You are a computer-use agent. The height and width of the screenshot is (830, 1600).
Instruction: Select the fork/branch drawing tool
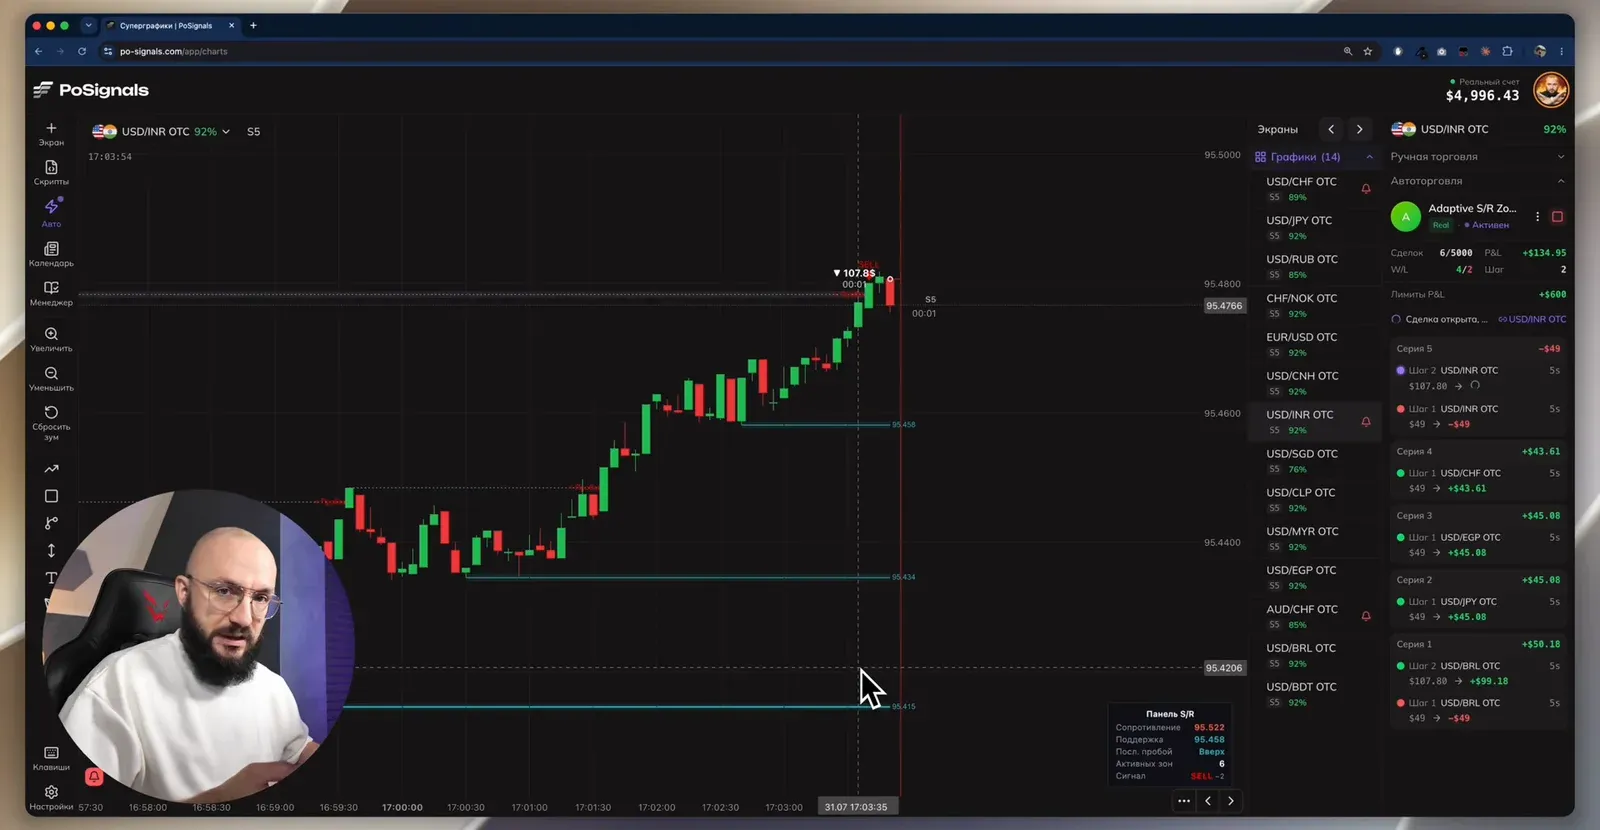click(x=51, y=523)
